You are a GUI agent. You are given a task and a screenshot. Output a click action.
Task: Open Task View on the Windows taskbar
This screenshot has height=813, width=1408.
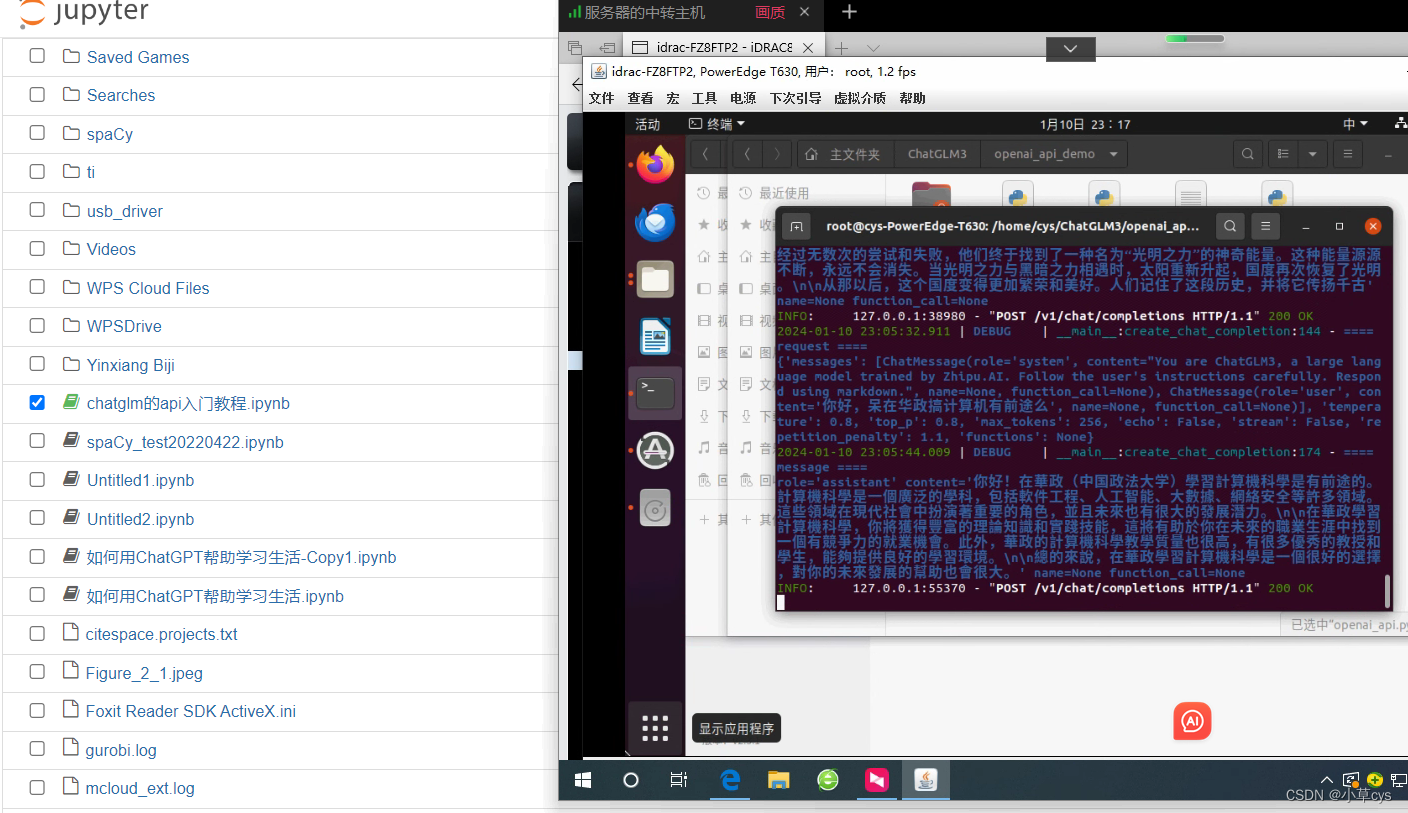tap(679, 780)
